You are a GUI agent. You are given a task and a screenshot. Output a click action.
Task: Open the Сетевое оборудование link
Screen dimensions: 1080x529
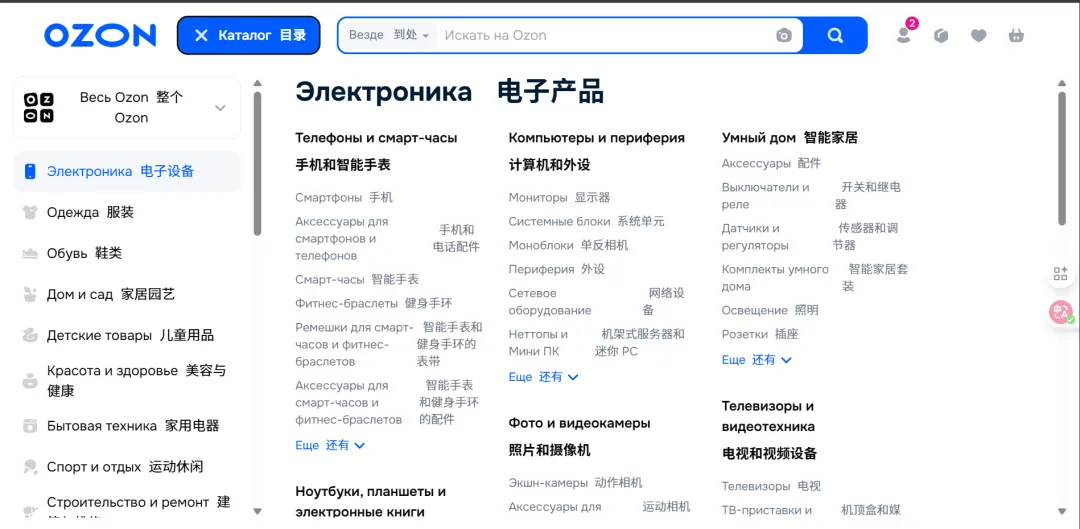[550, 302]
